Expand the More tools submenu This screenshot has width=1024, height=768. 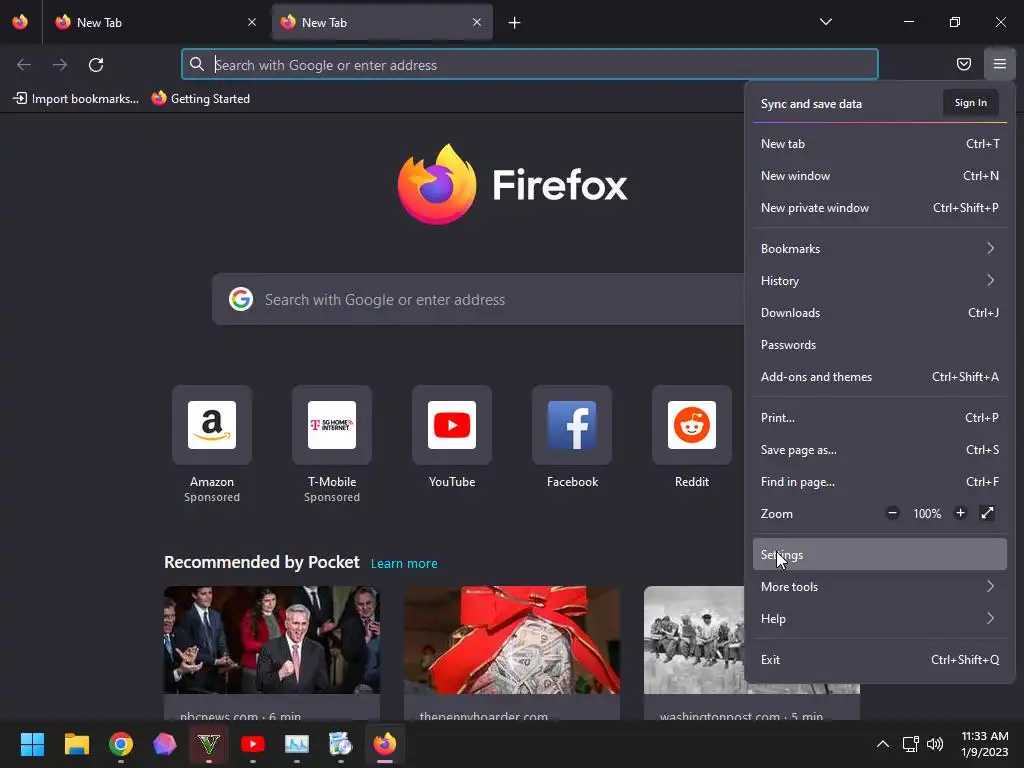click(880, 586)
